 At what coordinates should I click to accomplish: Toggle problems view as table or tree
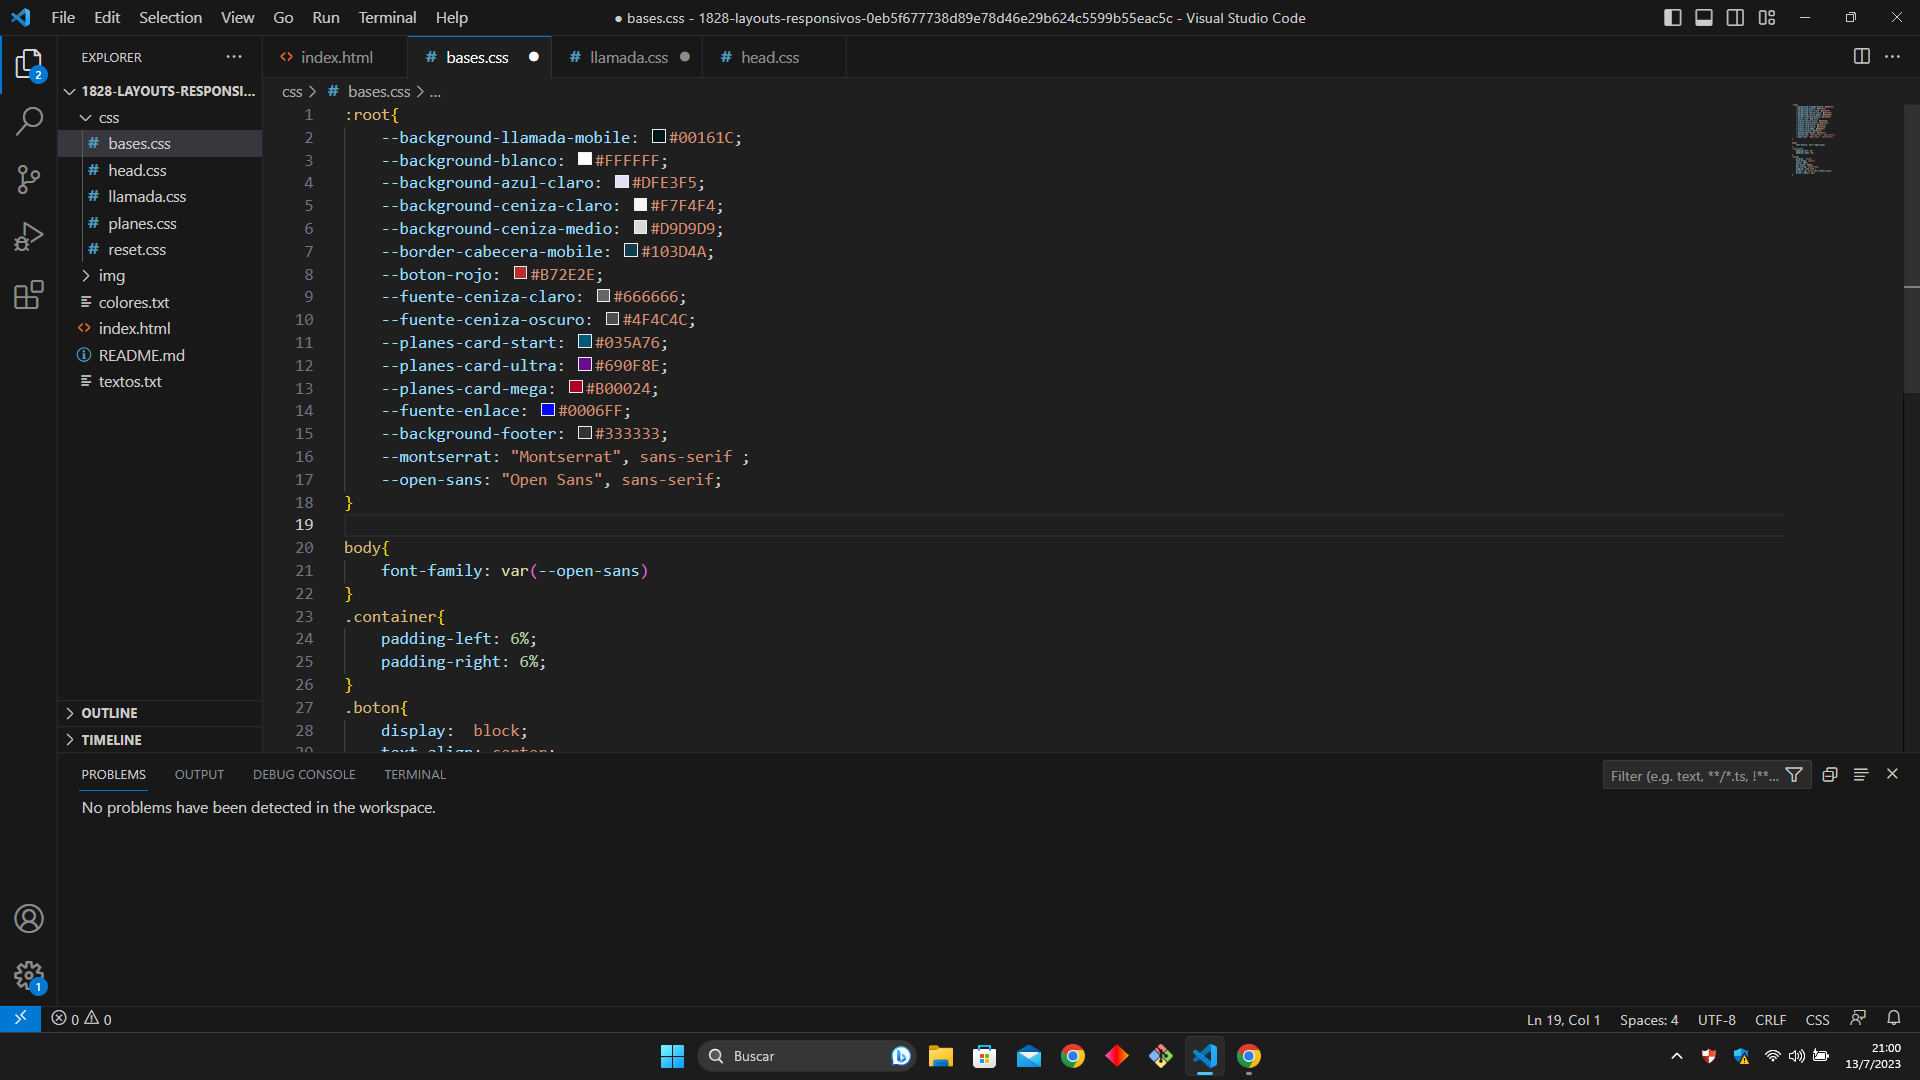click(1861, 775)
